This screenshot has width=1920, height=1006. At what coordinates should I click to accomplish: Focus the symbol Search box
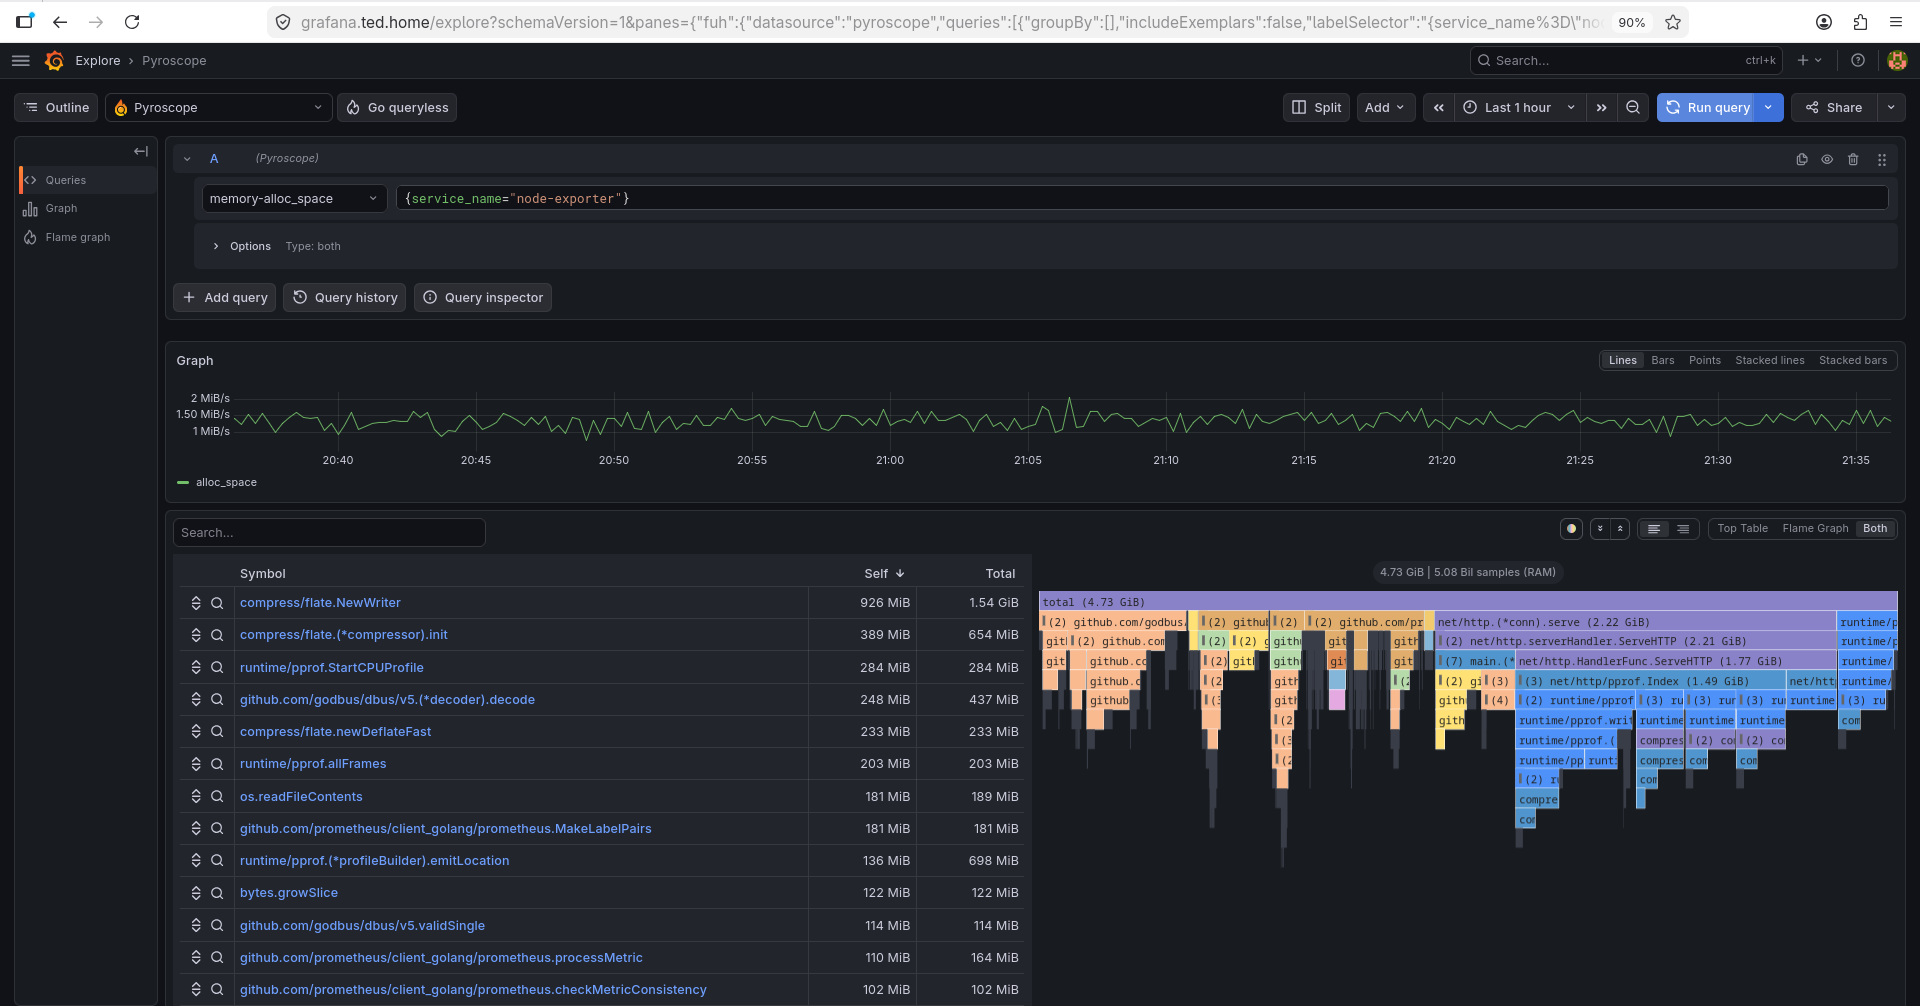pos(329,533)
